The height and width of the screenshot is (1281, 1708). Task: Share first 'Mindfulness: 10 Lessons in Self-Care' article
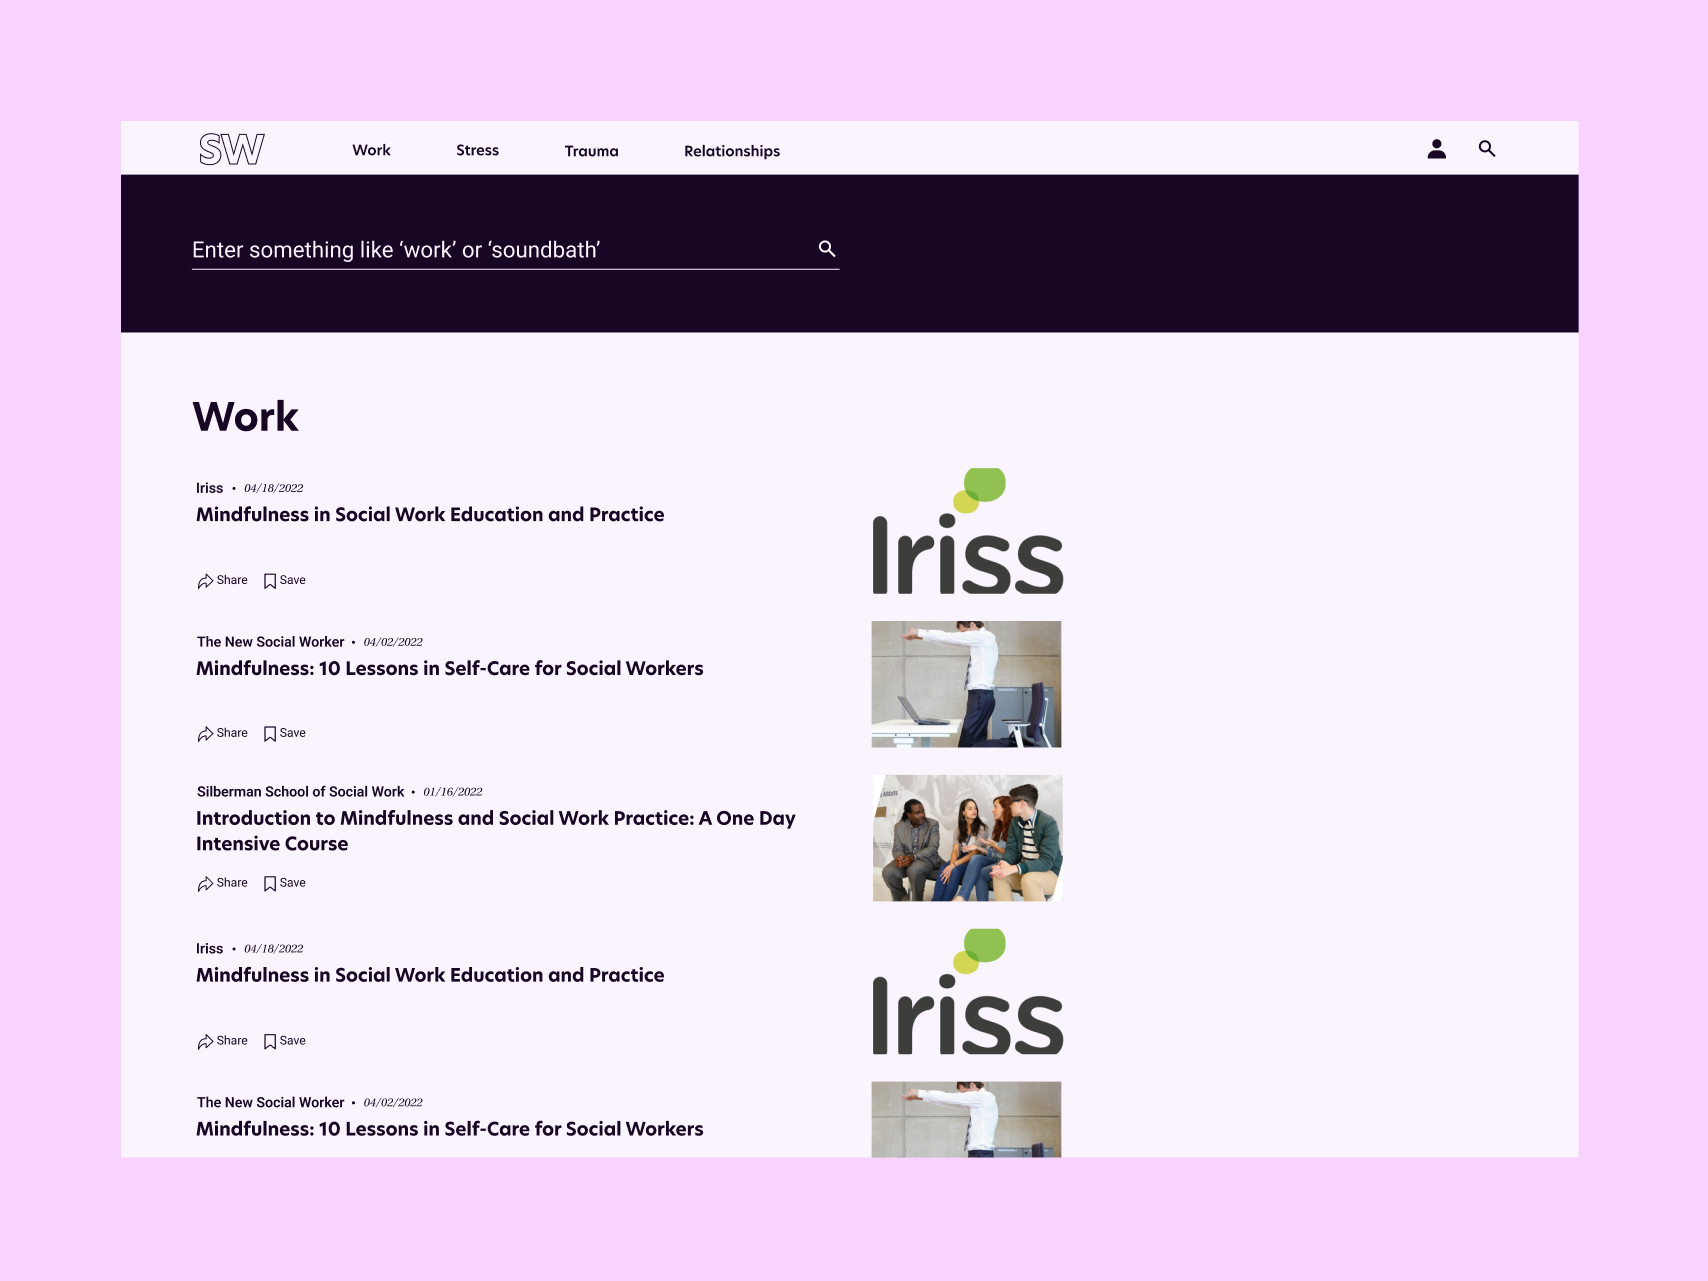point(222,733)
